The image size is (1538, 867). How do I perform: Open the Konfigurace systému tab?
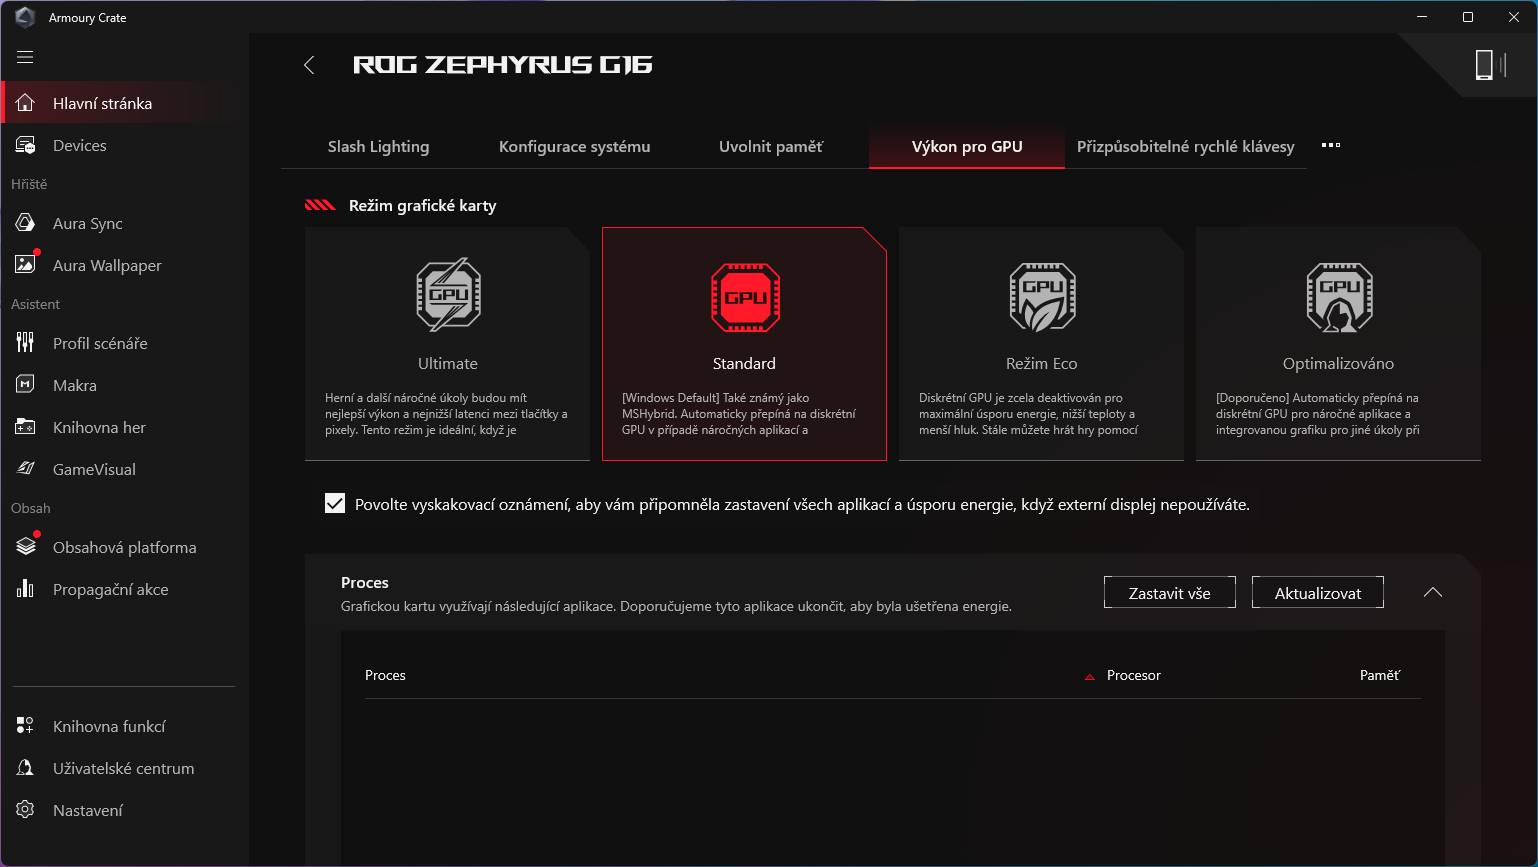(574, 146)
